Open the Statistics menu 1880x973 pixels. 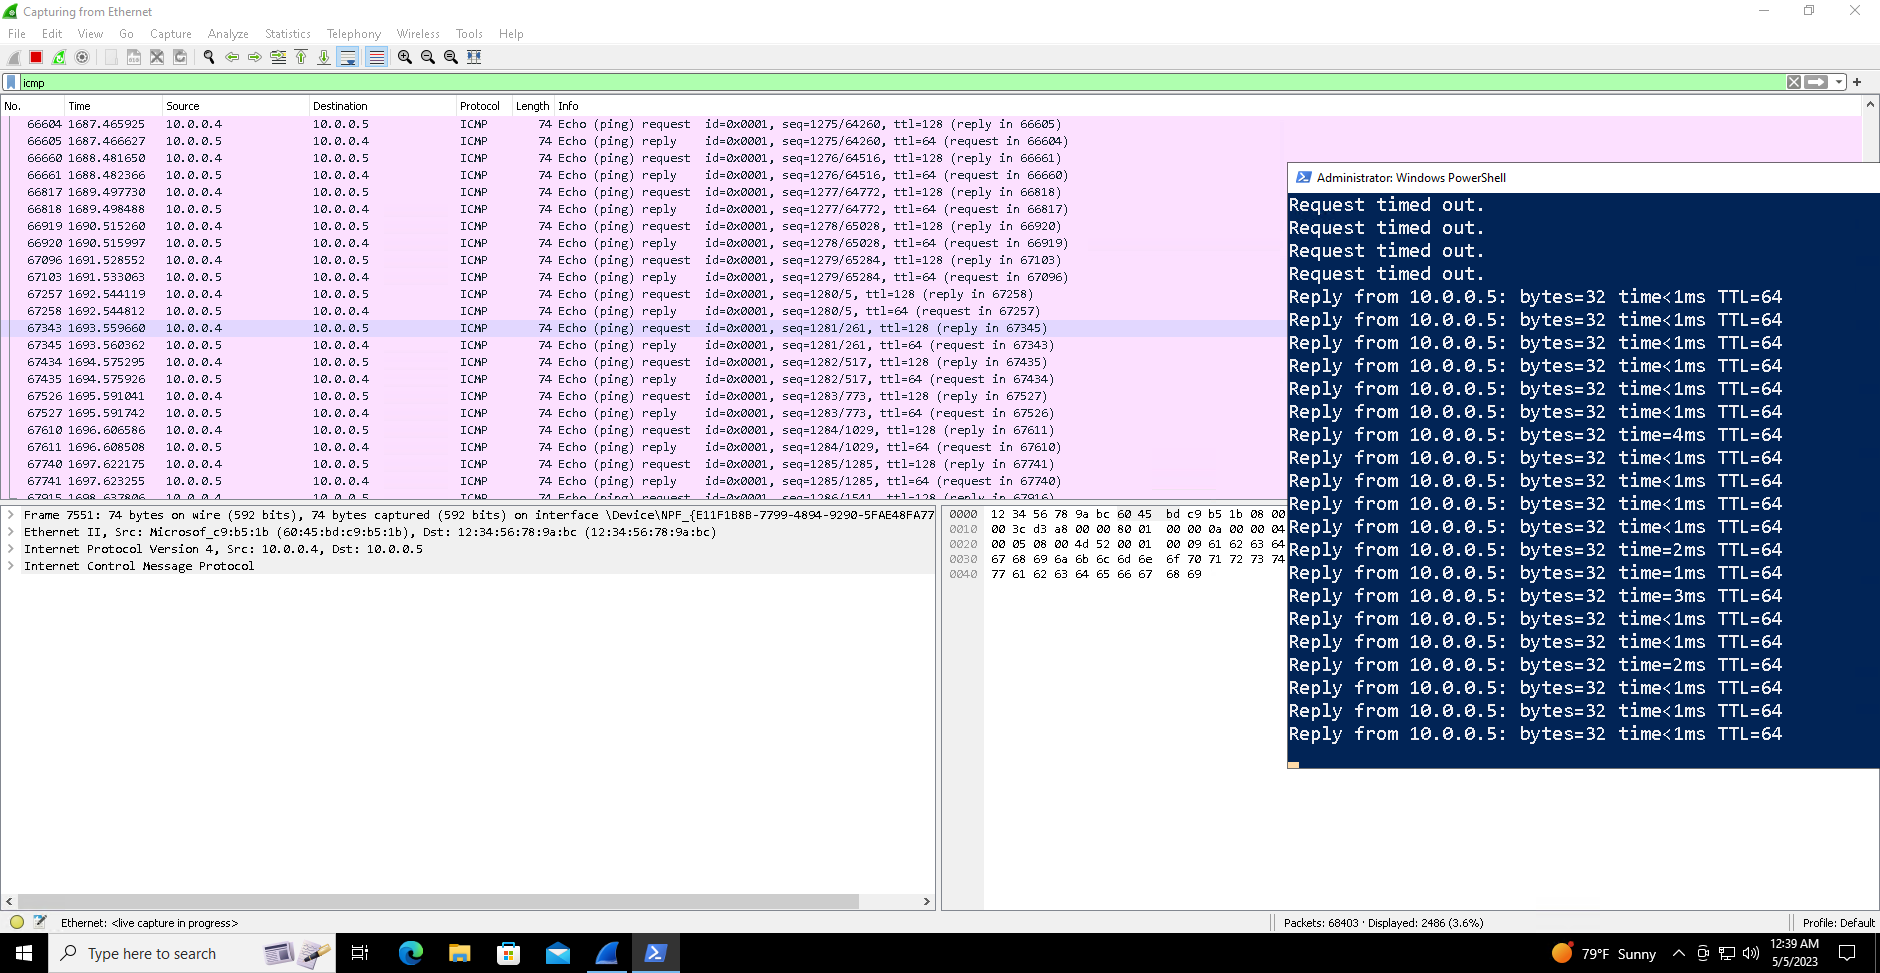pyautogui.click(x=287, y=33)
